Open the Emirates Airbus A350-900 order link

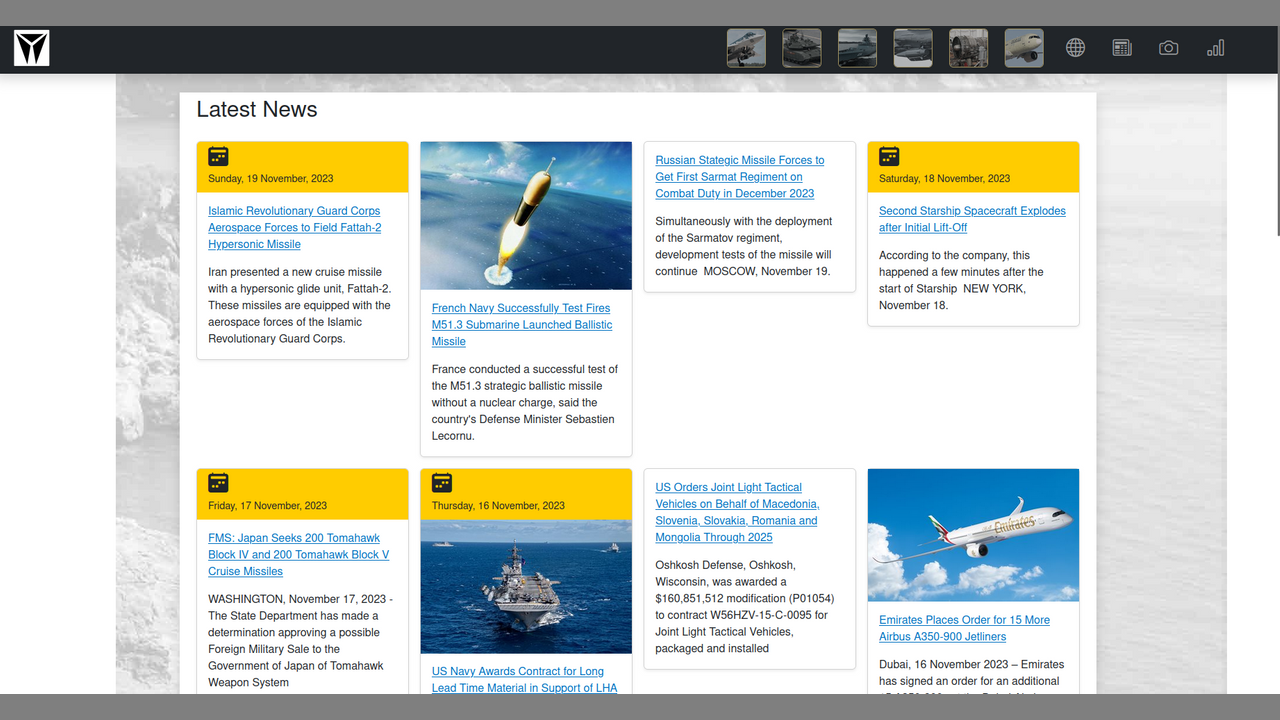(x=964, y=628)
